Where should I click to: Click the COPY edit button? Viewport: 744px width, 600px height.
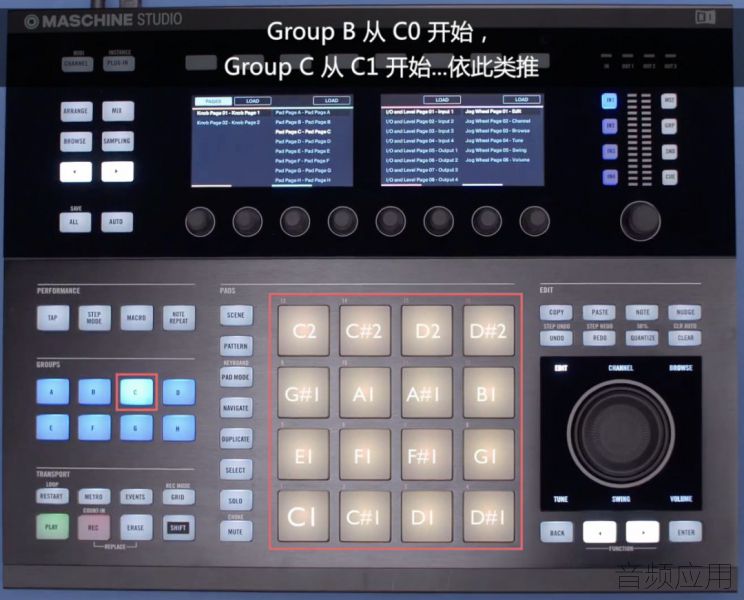[556, 312]
